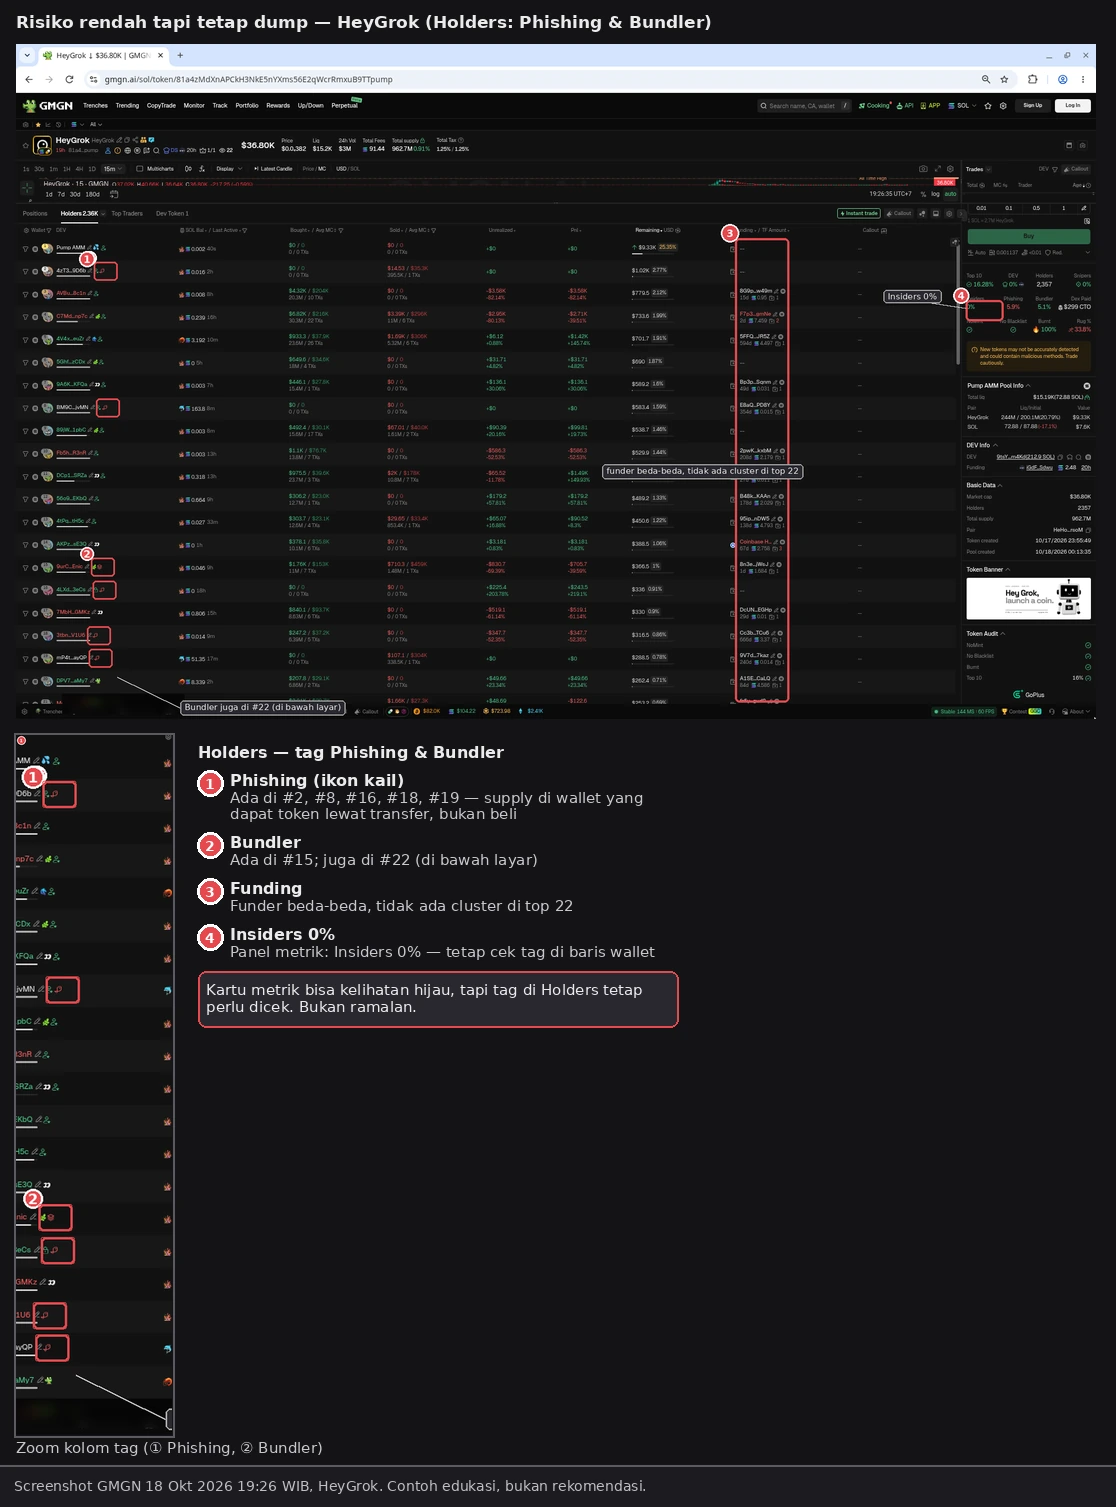Switch to Dev Token 1 tab
The image size is (1116, 1507).
point(172,213)
